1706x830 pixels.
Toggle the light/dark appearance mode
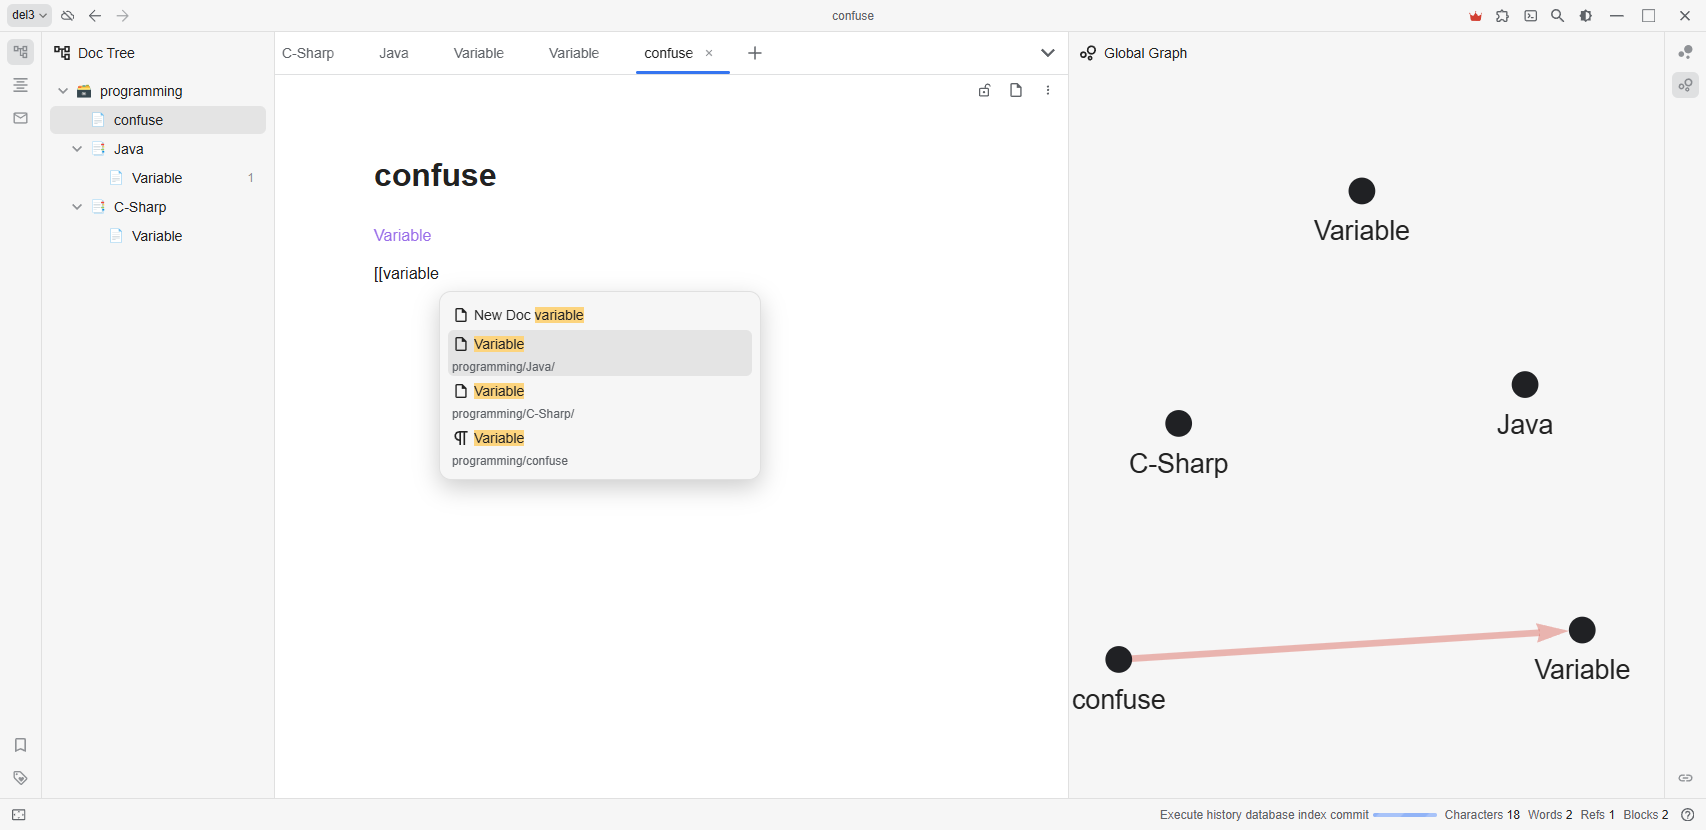click(1586, 16)
